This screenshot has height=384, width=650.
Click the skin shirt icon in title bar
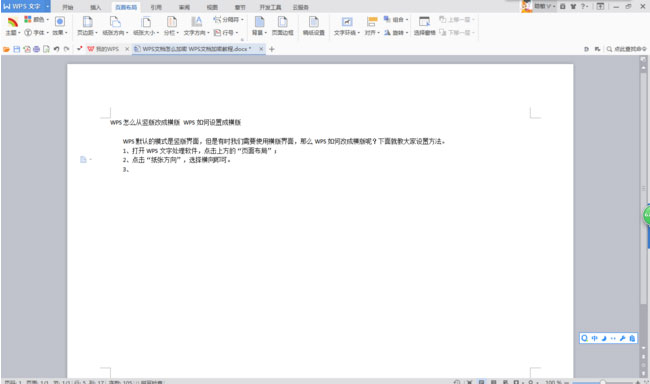(573, 6)
